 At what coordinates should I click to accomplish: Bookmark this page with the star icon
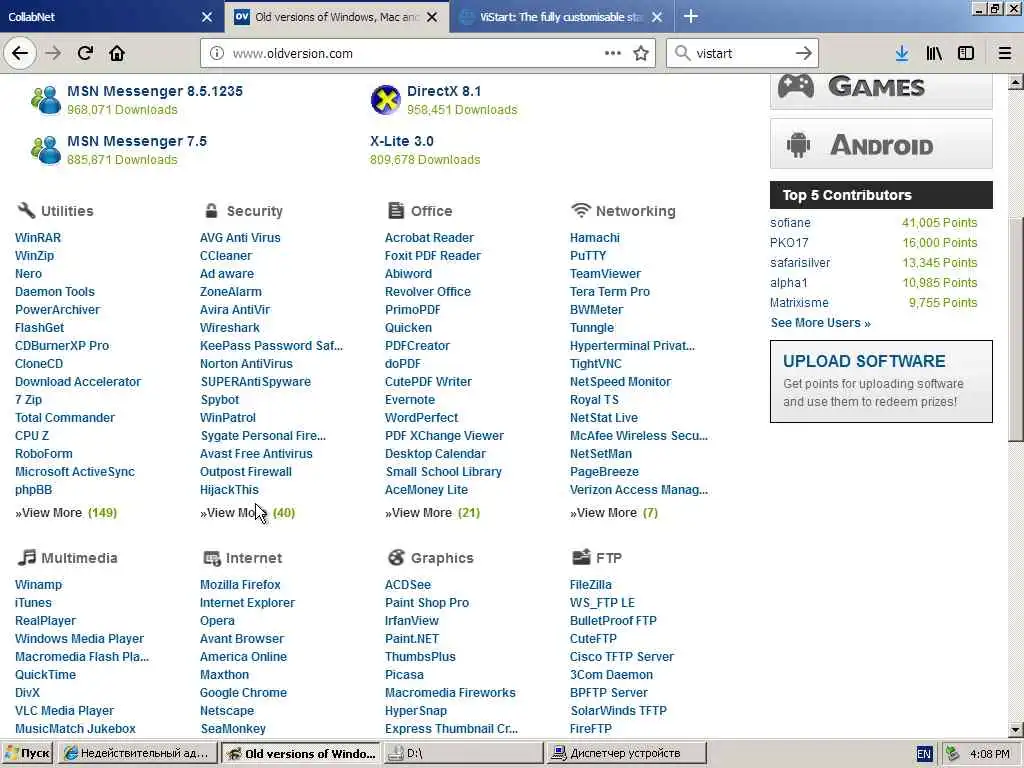641,54
